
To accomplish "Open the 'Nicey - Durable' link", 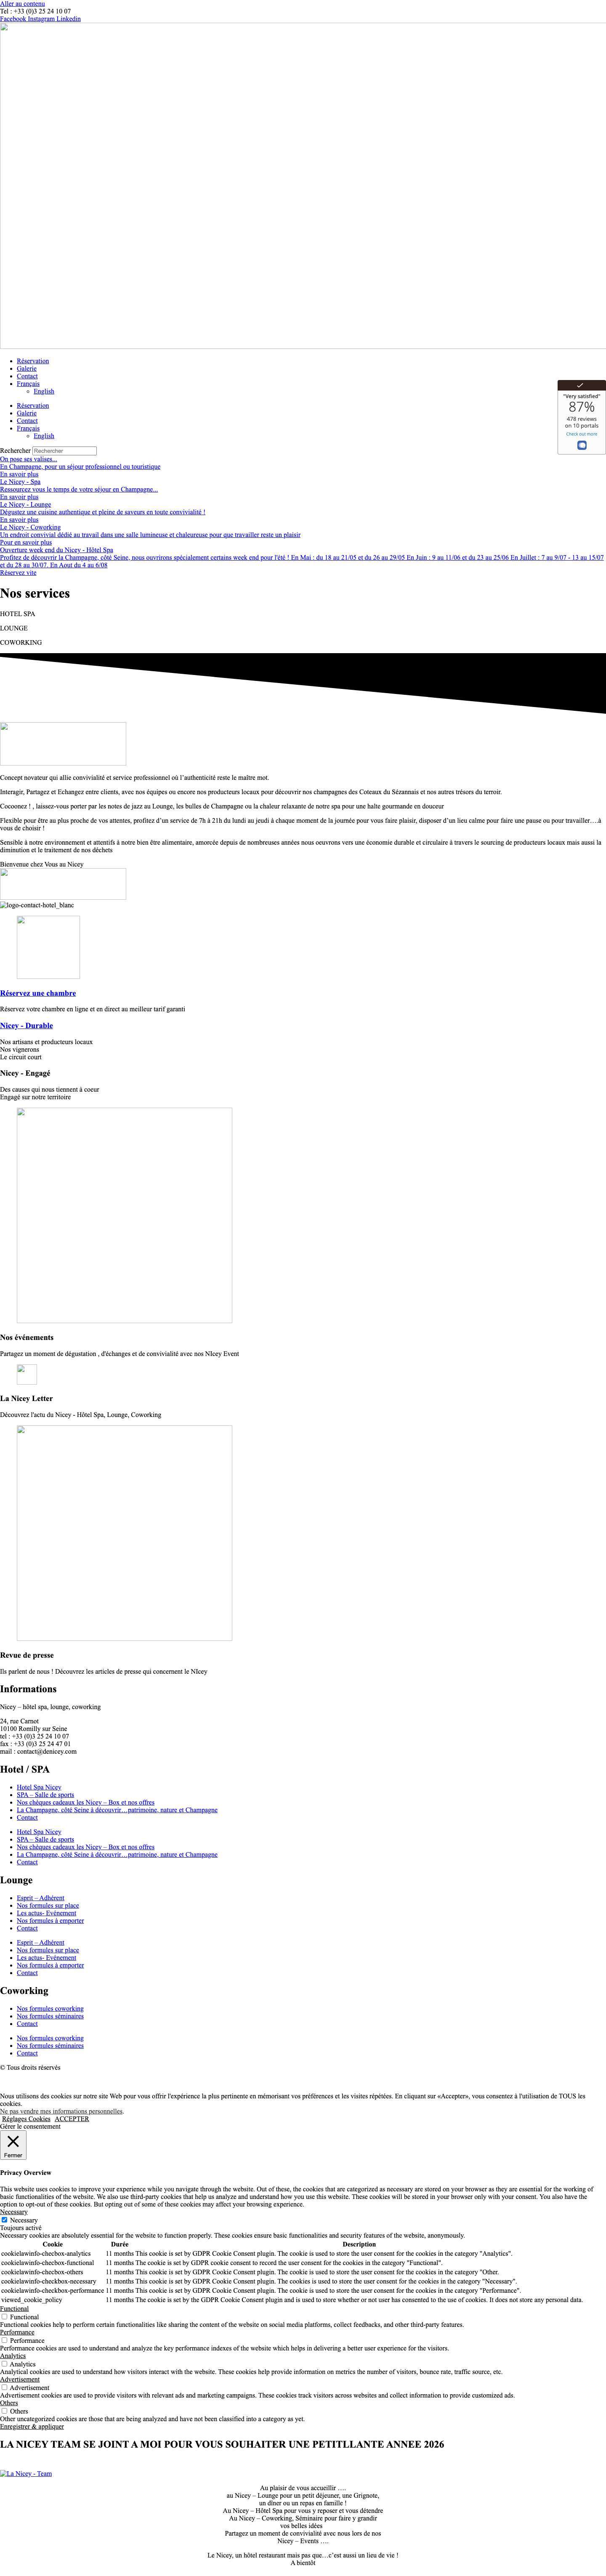I will pos(26,1026).
